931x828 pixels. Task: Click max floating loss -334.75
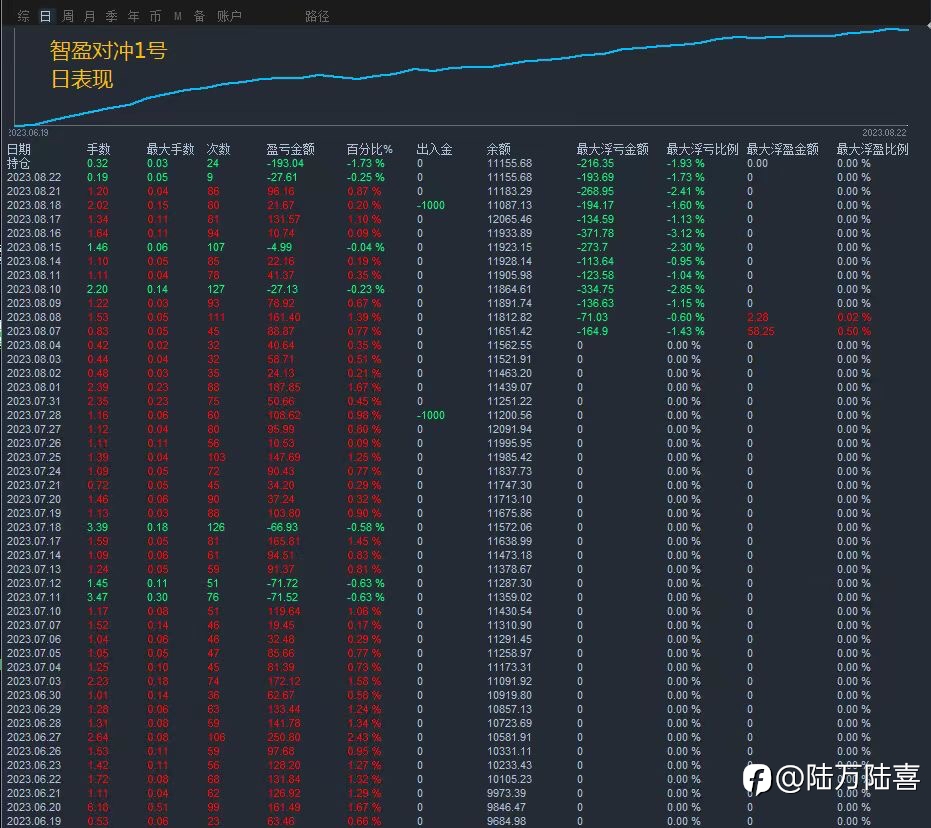tap(596, 289)
